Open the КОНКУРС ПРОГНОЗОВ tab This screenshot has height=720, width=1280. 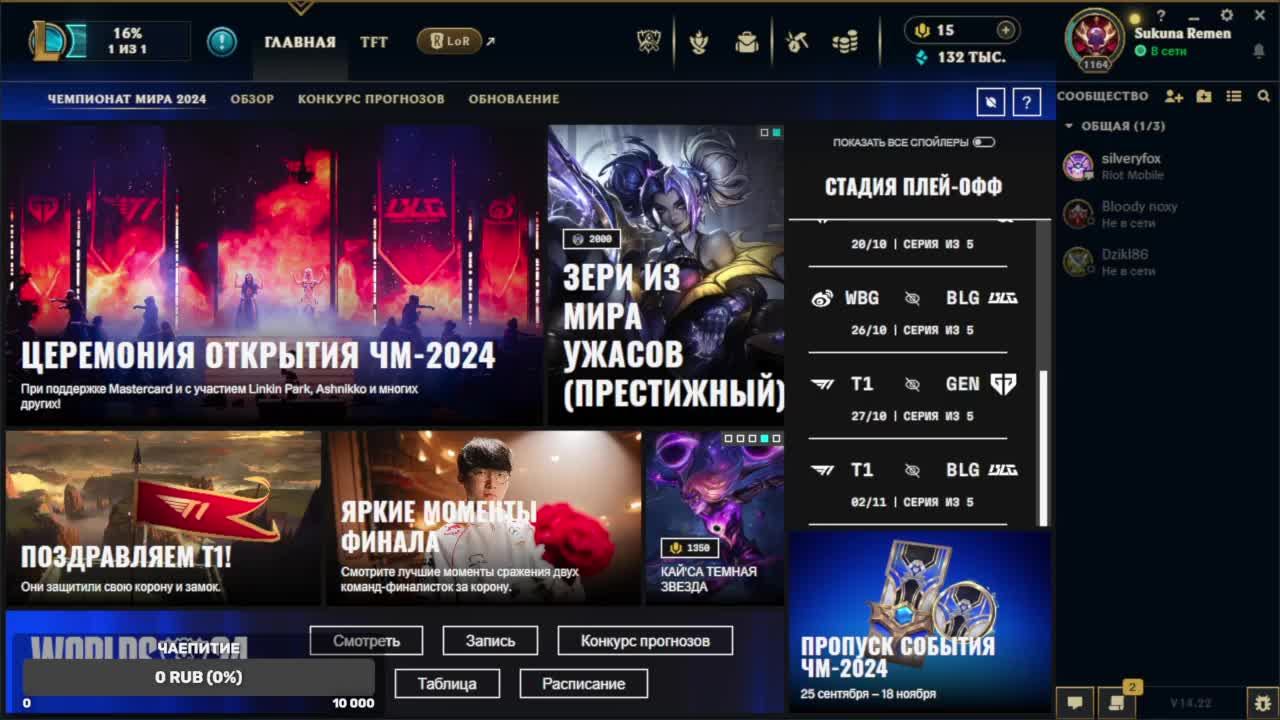(x=371, y=99)
